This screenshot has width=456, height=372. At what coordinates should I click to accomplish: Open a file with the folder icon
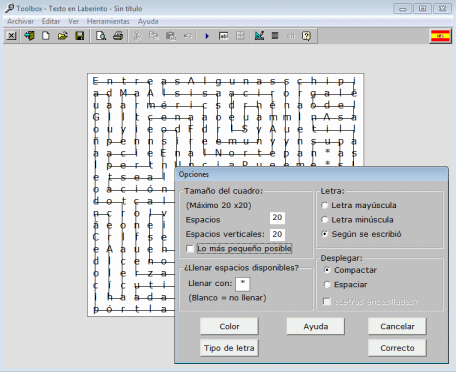click(62, 36)
